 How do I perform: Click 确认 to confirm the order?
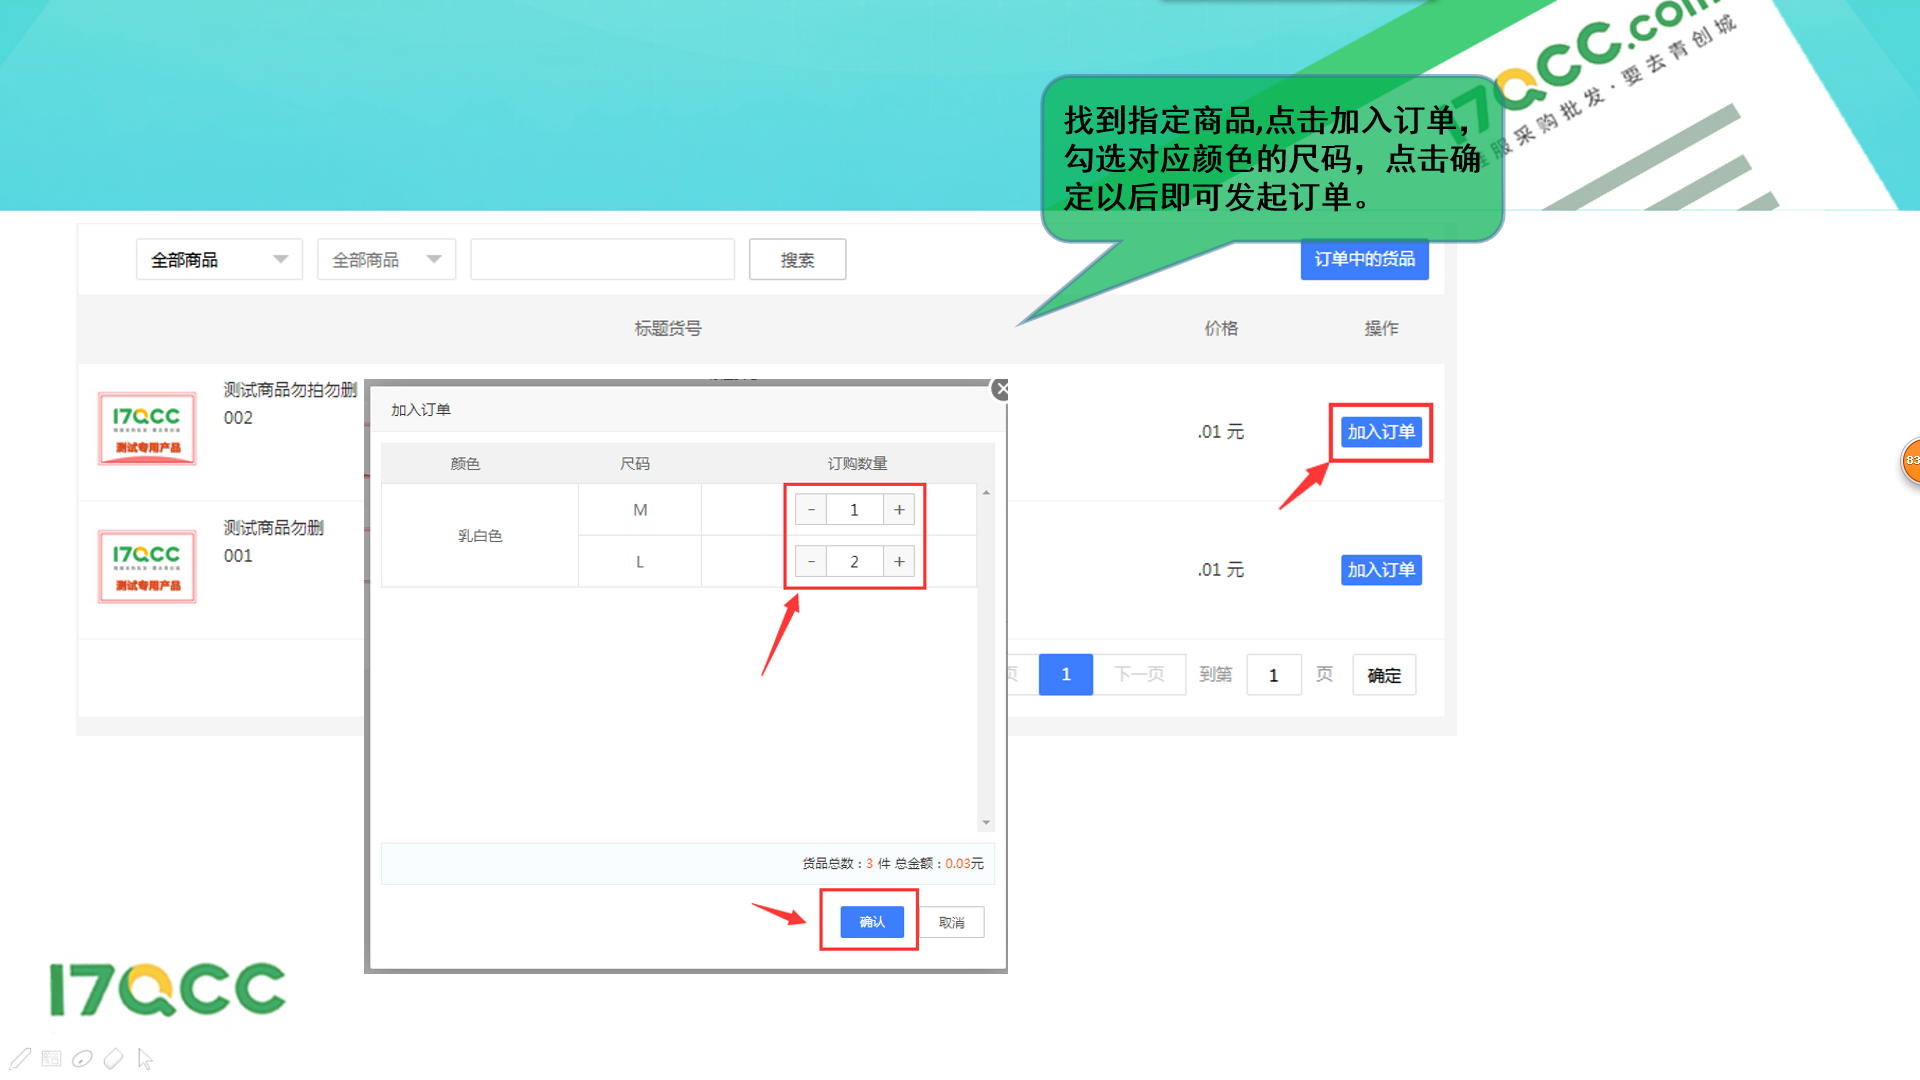871,922
